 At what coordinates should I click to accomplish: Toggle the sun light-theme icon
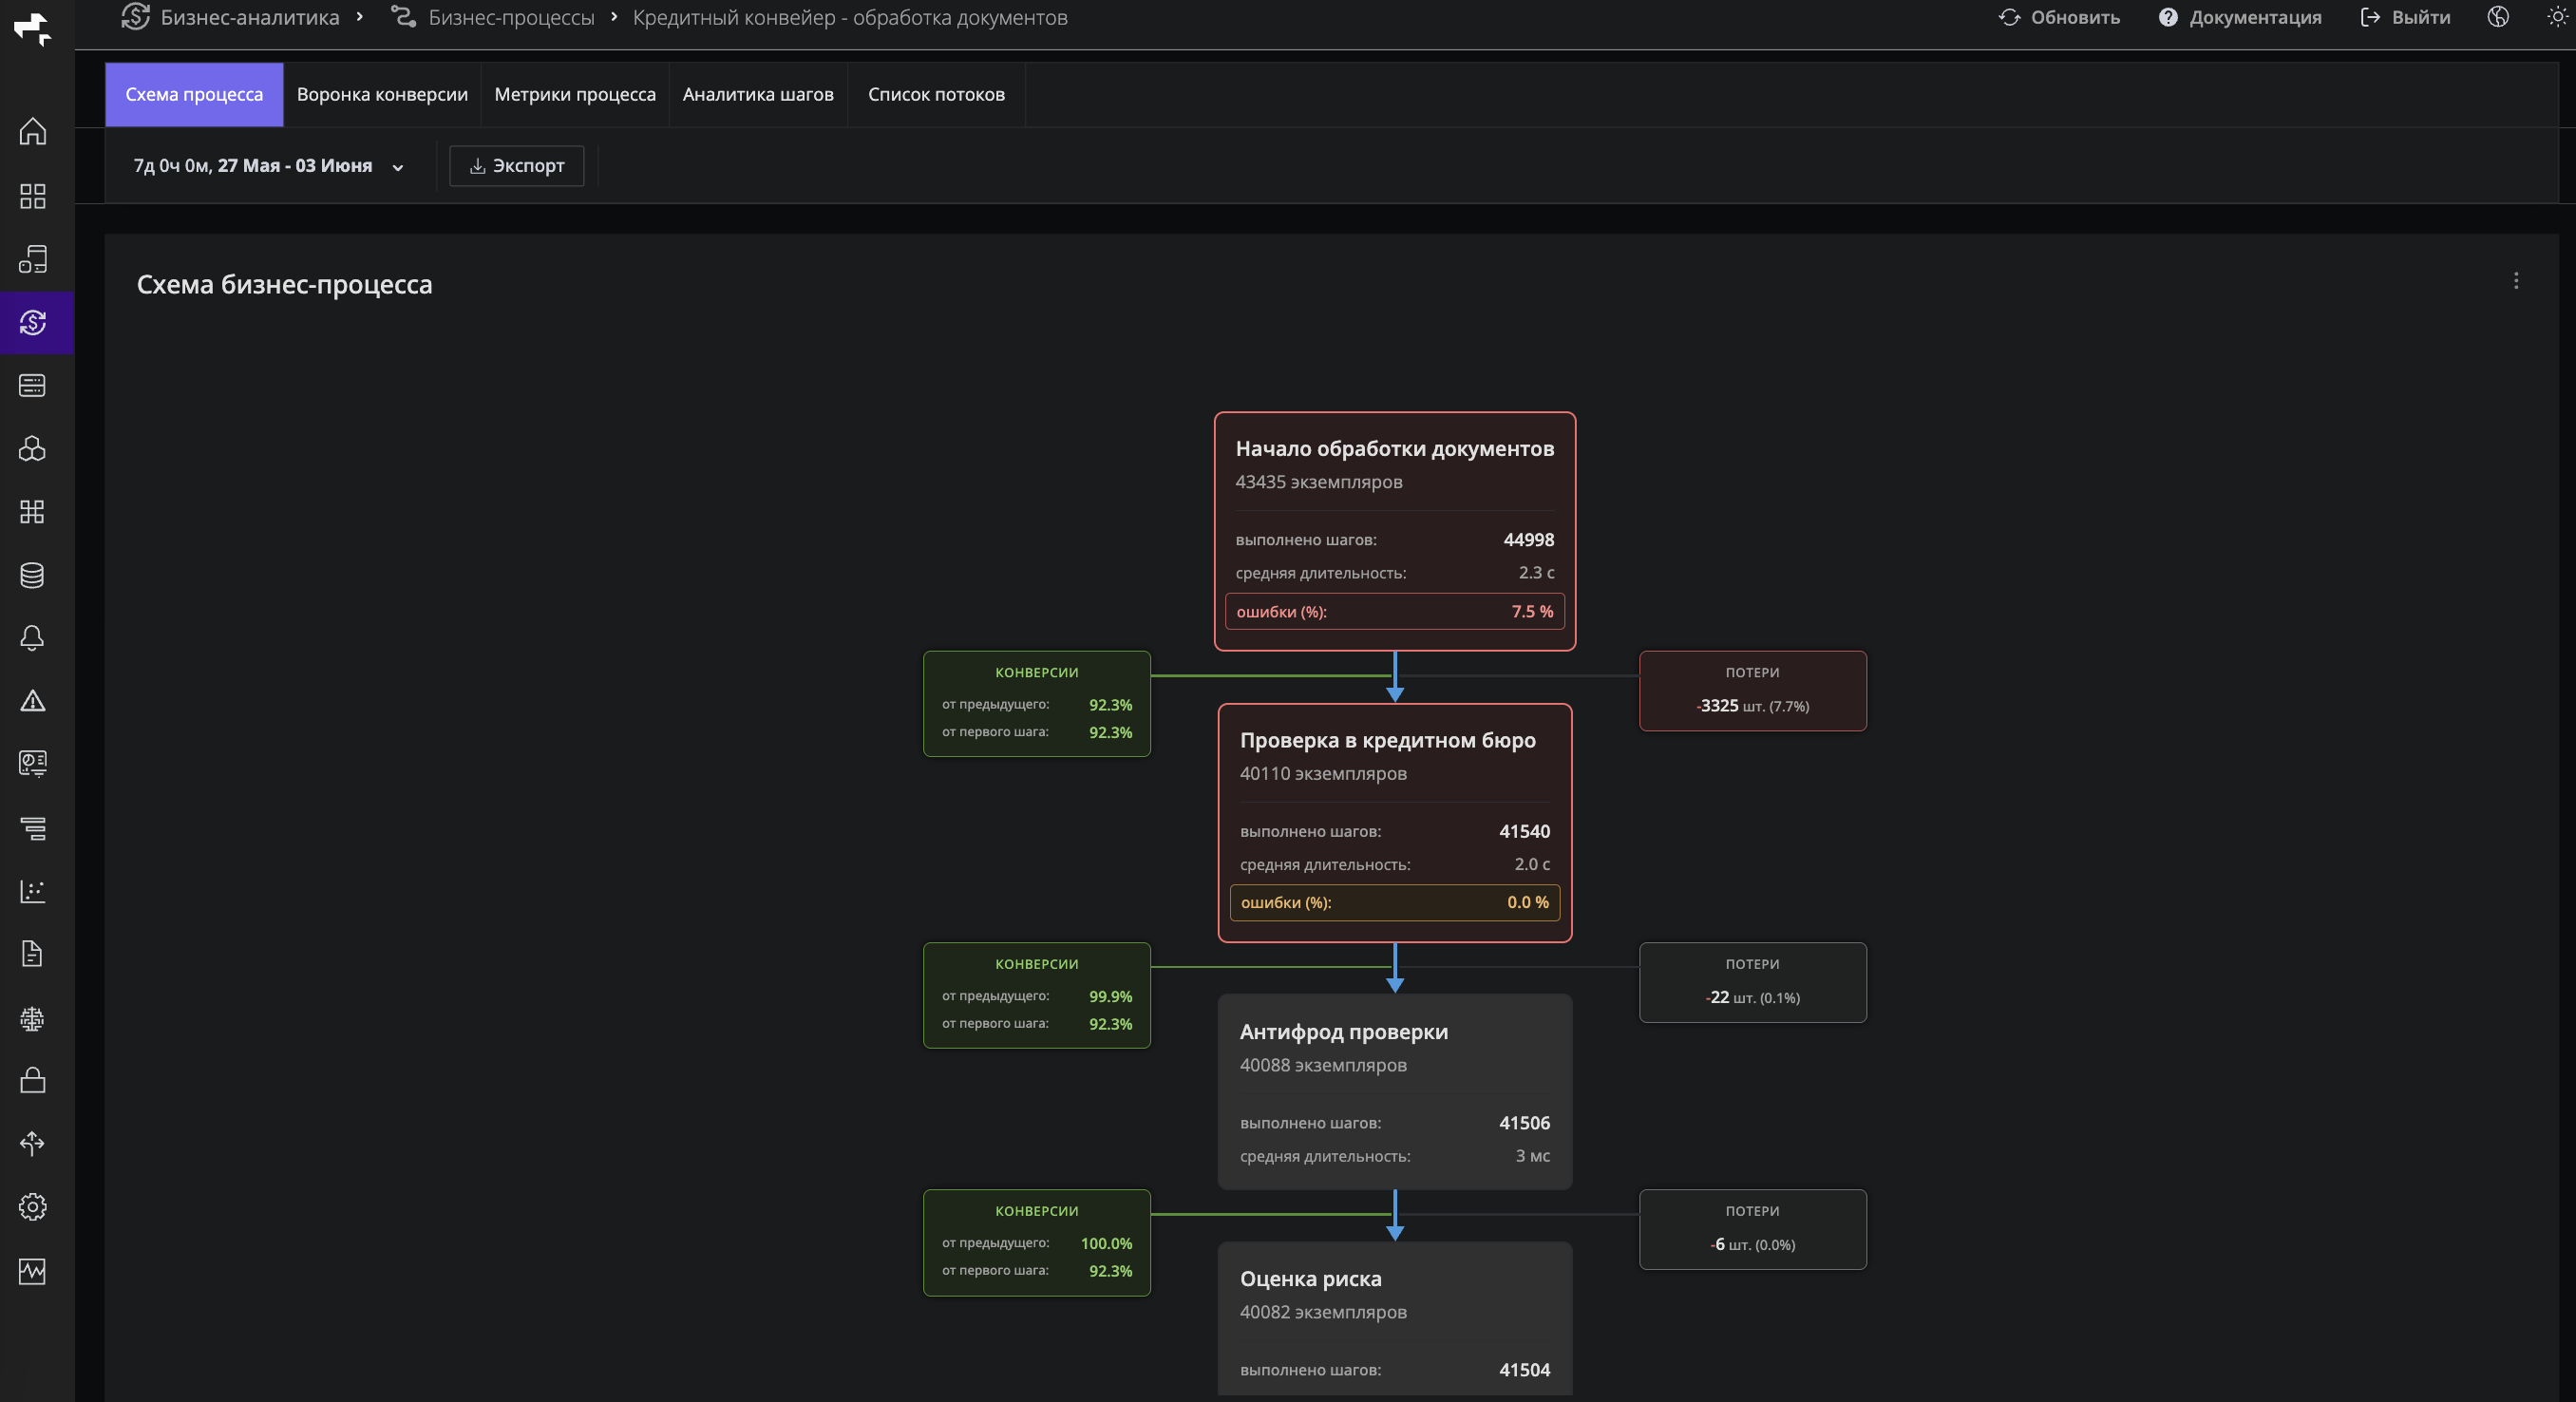[x=2557, y=17]
